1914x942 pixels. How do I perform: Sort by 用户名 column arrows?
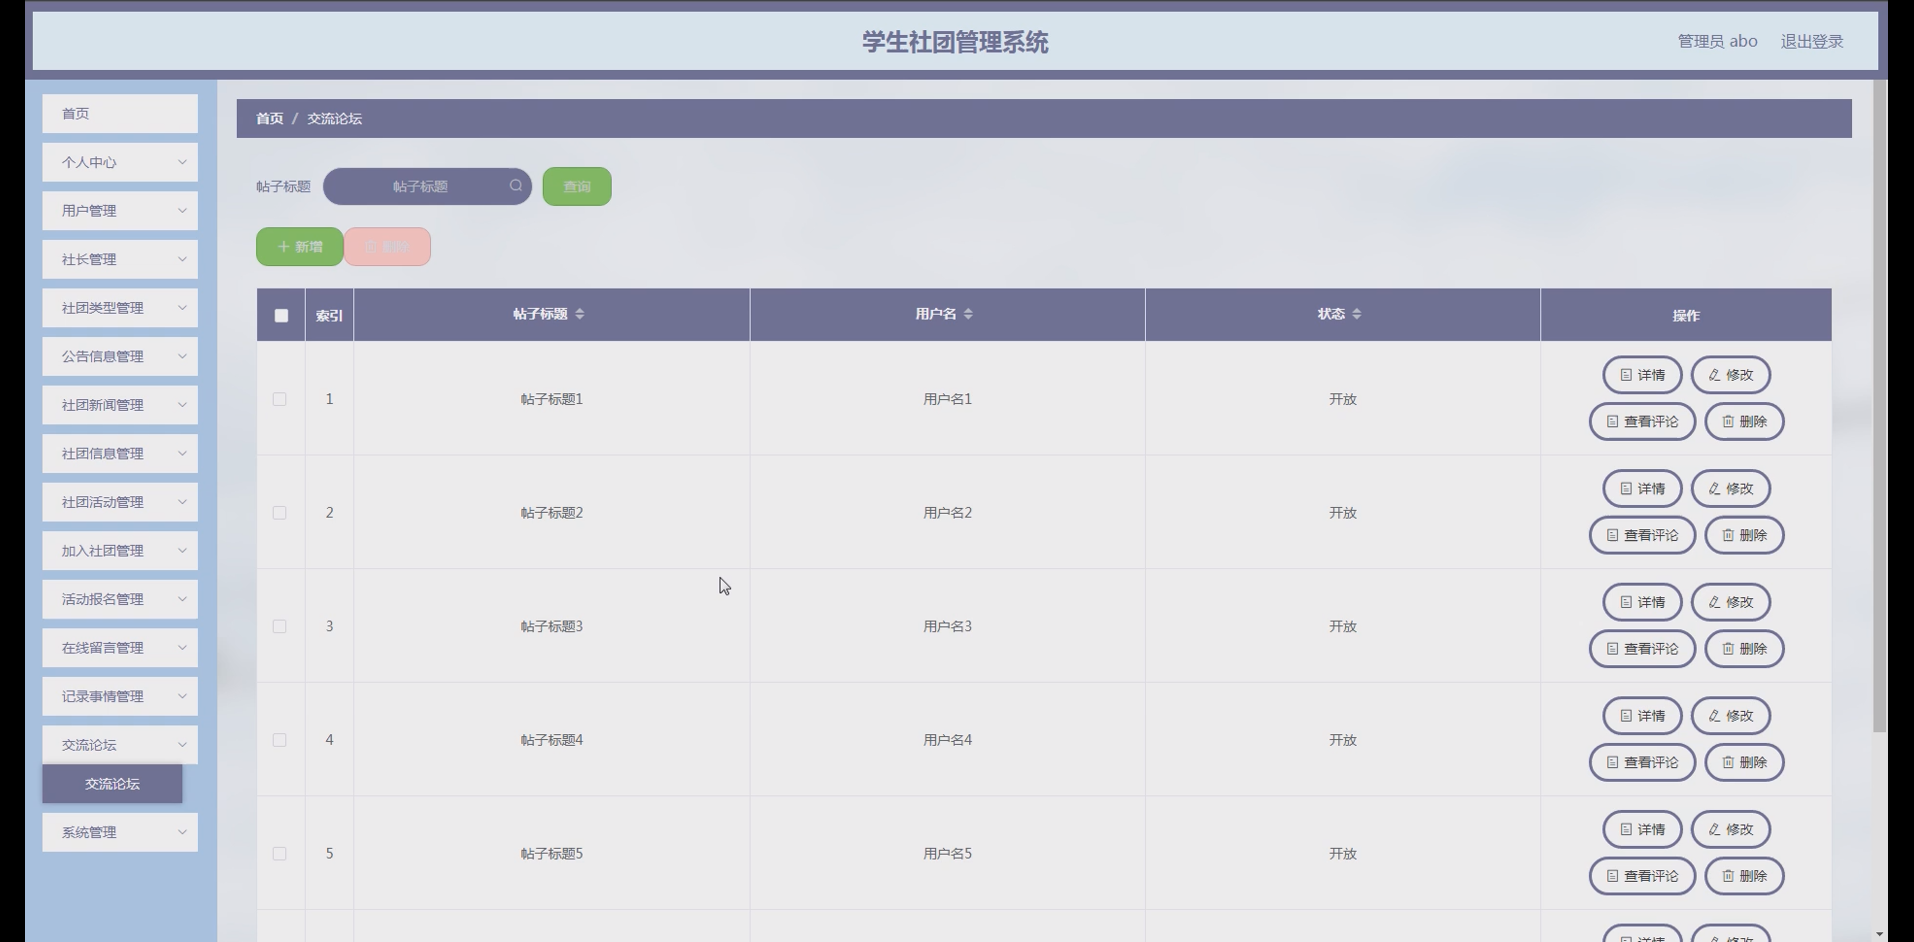pyautogui.click(x=968, y=314)
